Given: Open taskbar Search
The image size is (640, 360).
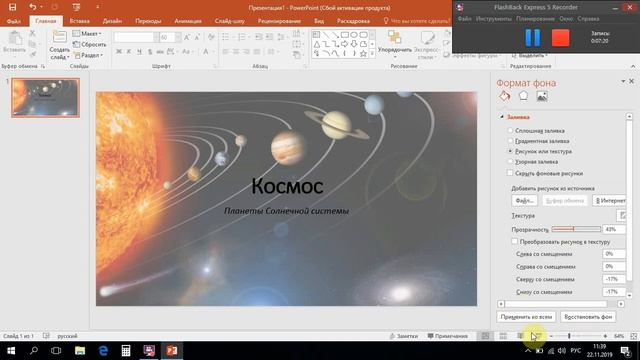Looking at the screenshot, I should [x=34, y=351].
